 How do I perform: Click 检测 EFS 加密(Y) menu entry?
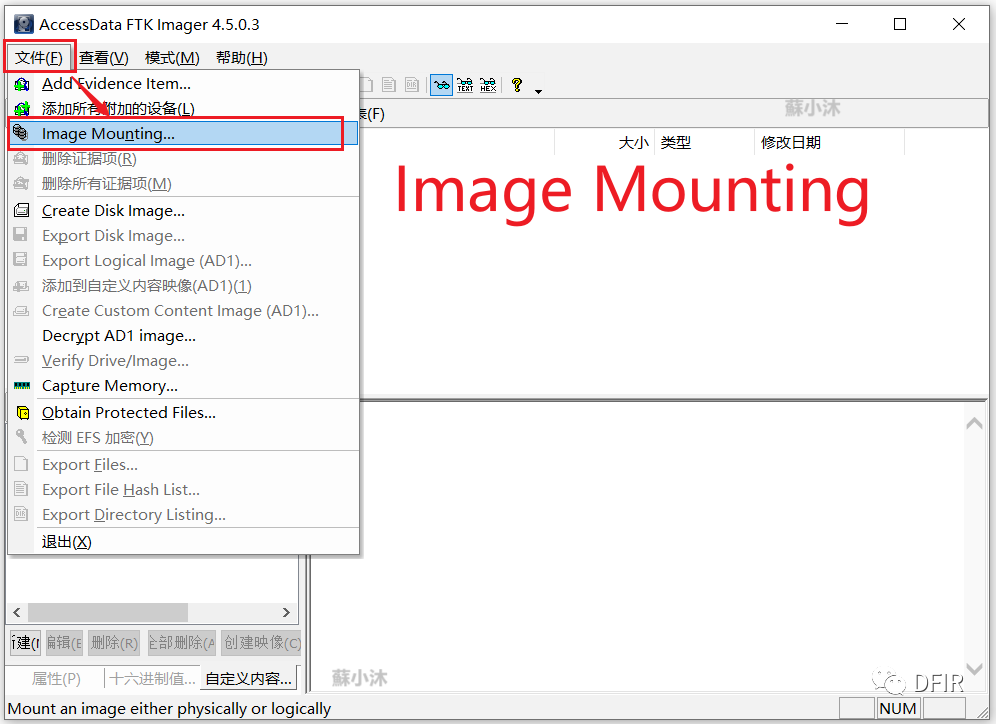point(184,438)
